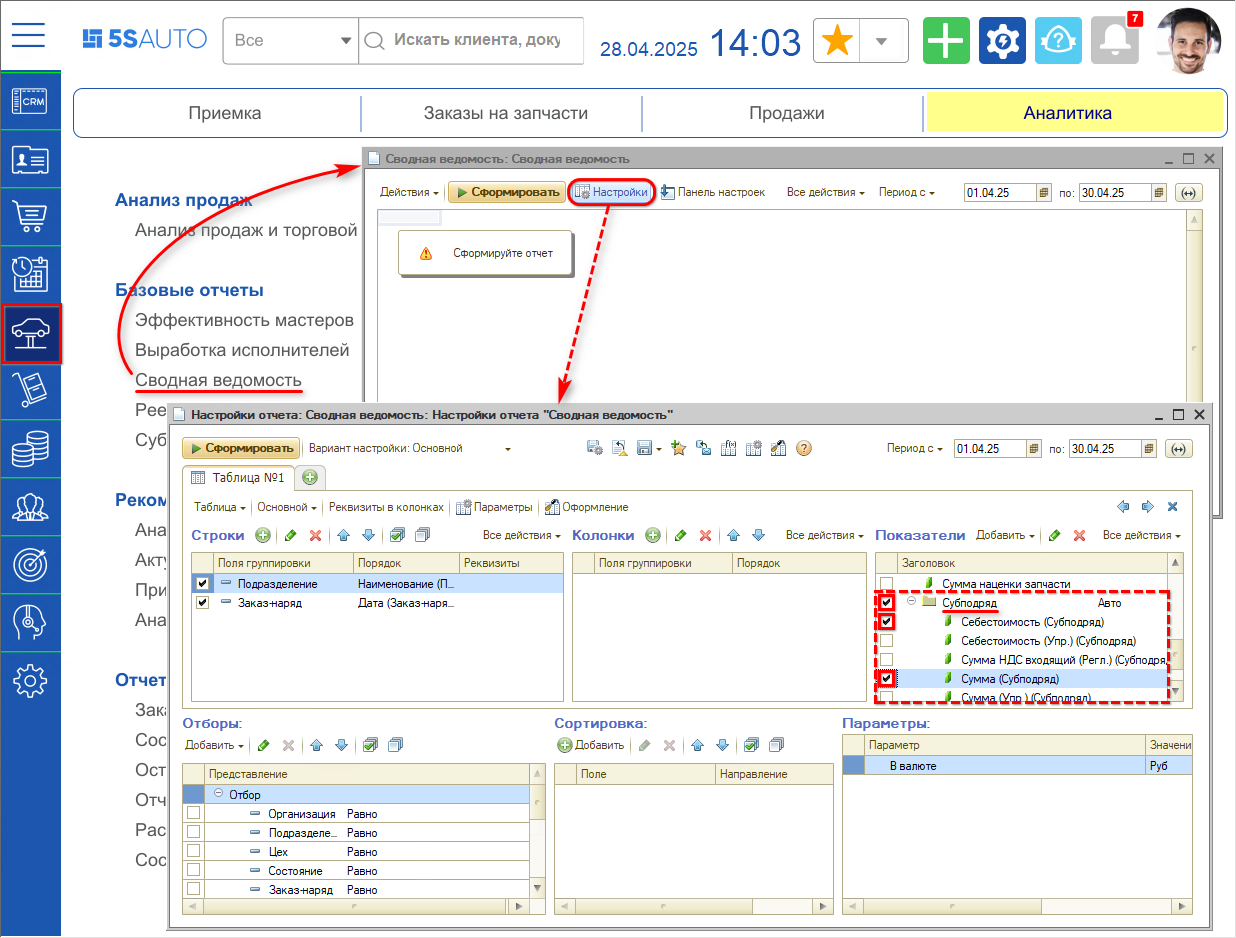Screen dimensions: 1236x938
Task: Click the Сформировать button in settings window
Action: [x=240, y=449]
